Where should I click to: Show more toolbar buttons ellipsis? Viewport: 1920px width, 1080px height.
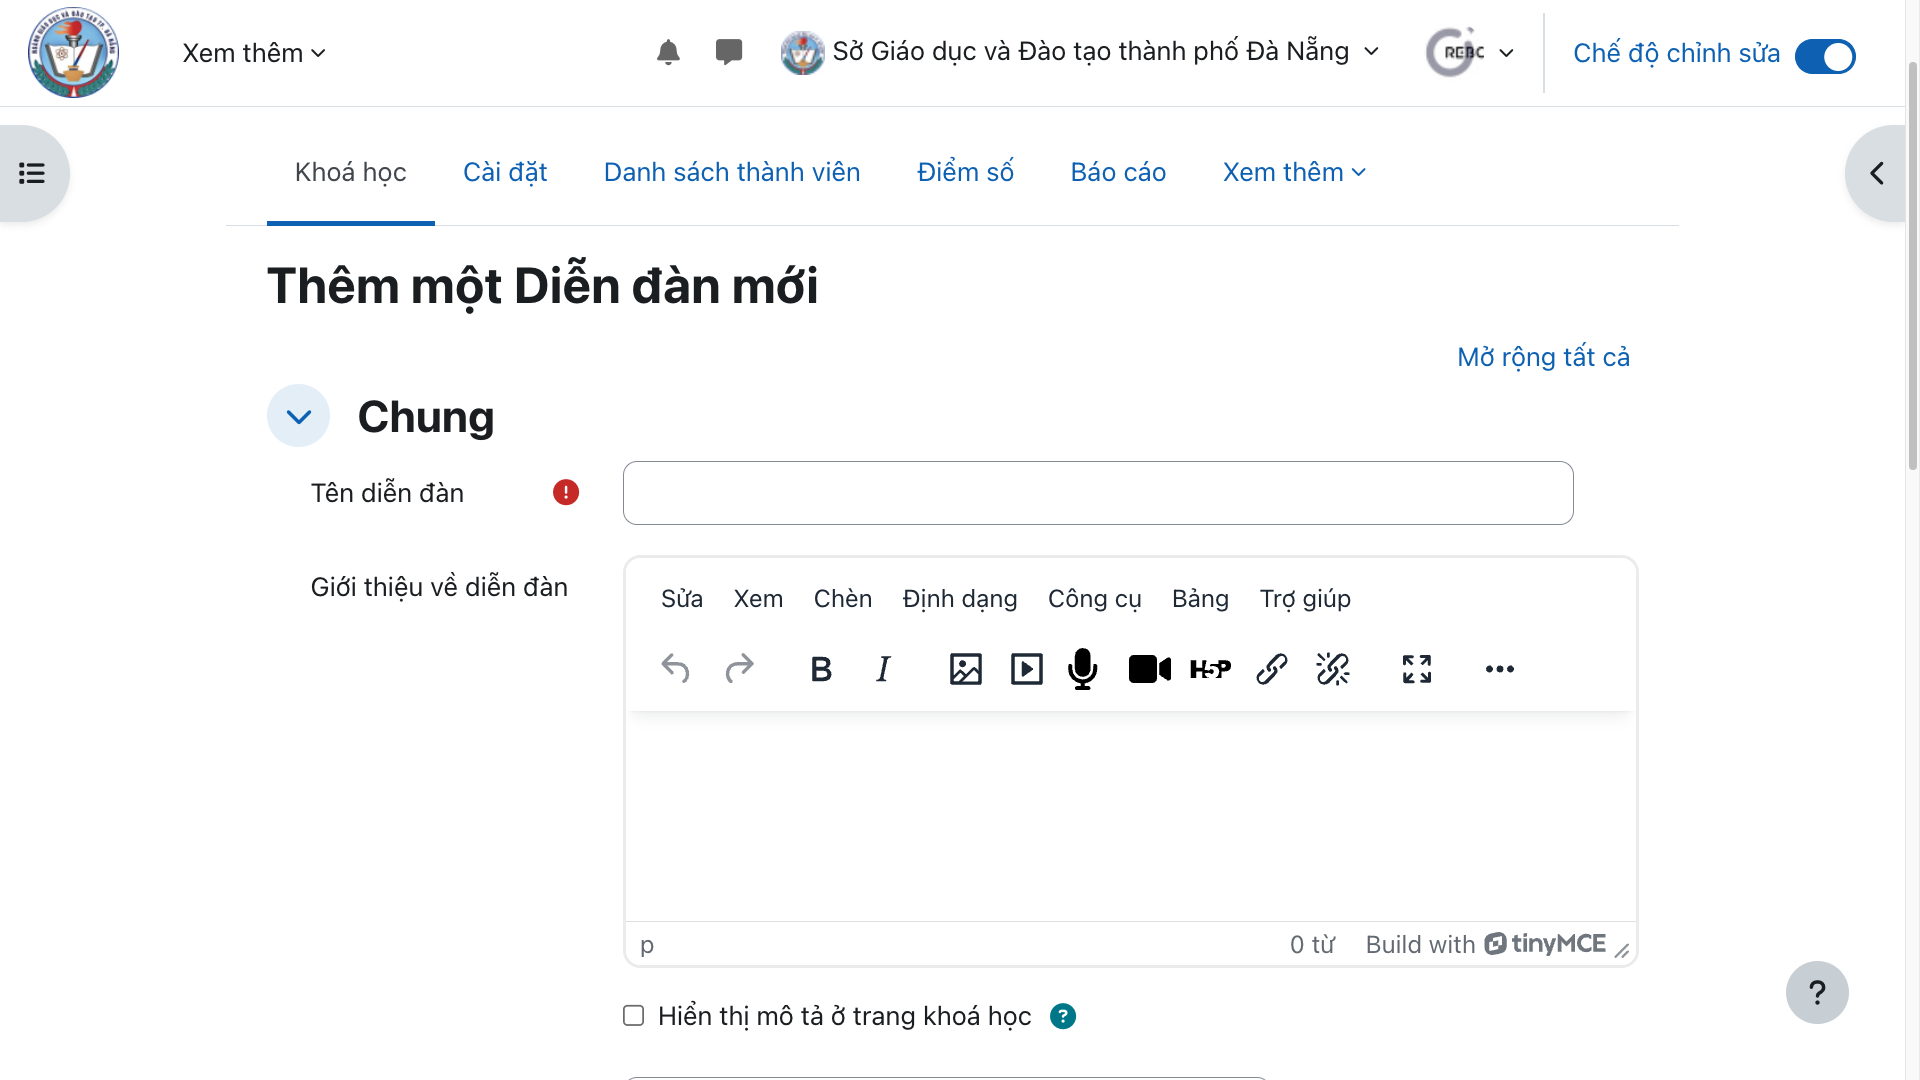[1500, 669]
